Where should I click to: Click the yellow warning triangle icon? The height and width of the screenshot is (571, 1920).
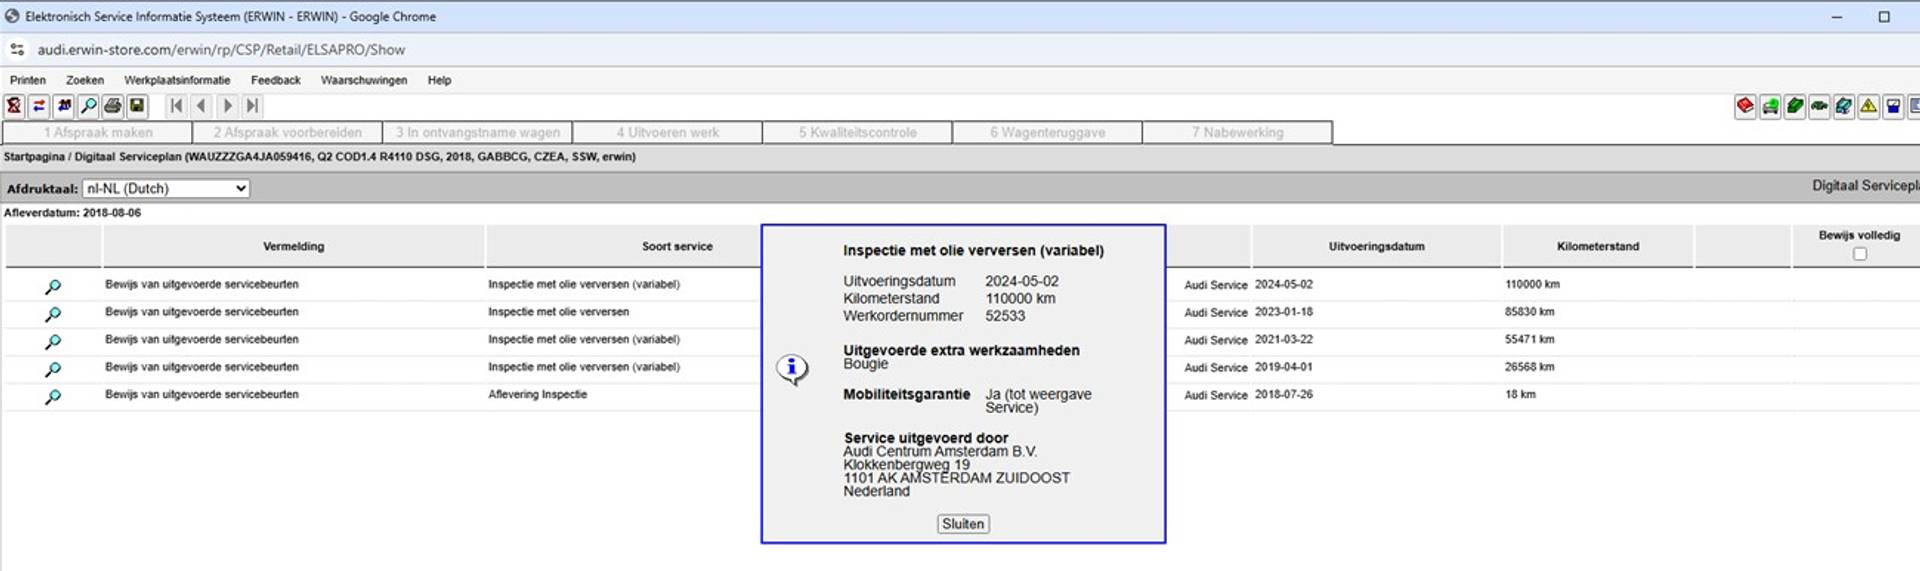(1868, 106)
